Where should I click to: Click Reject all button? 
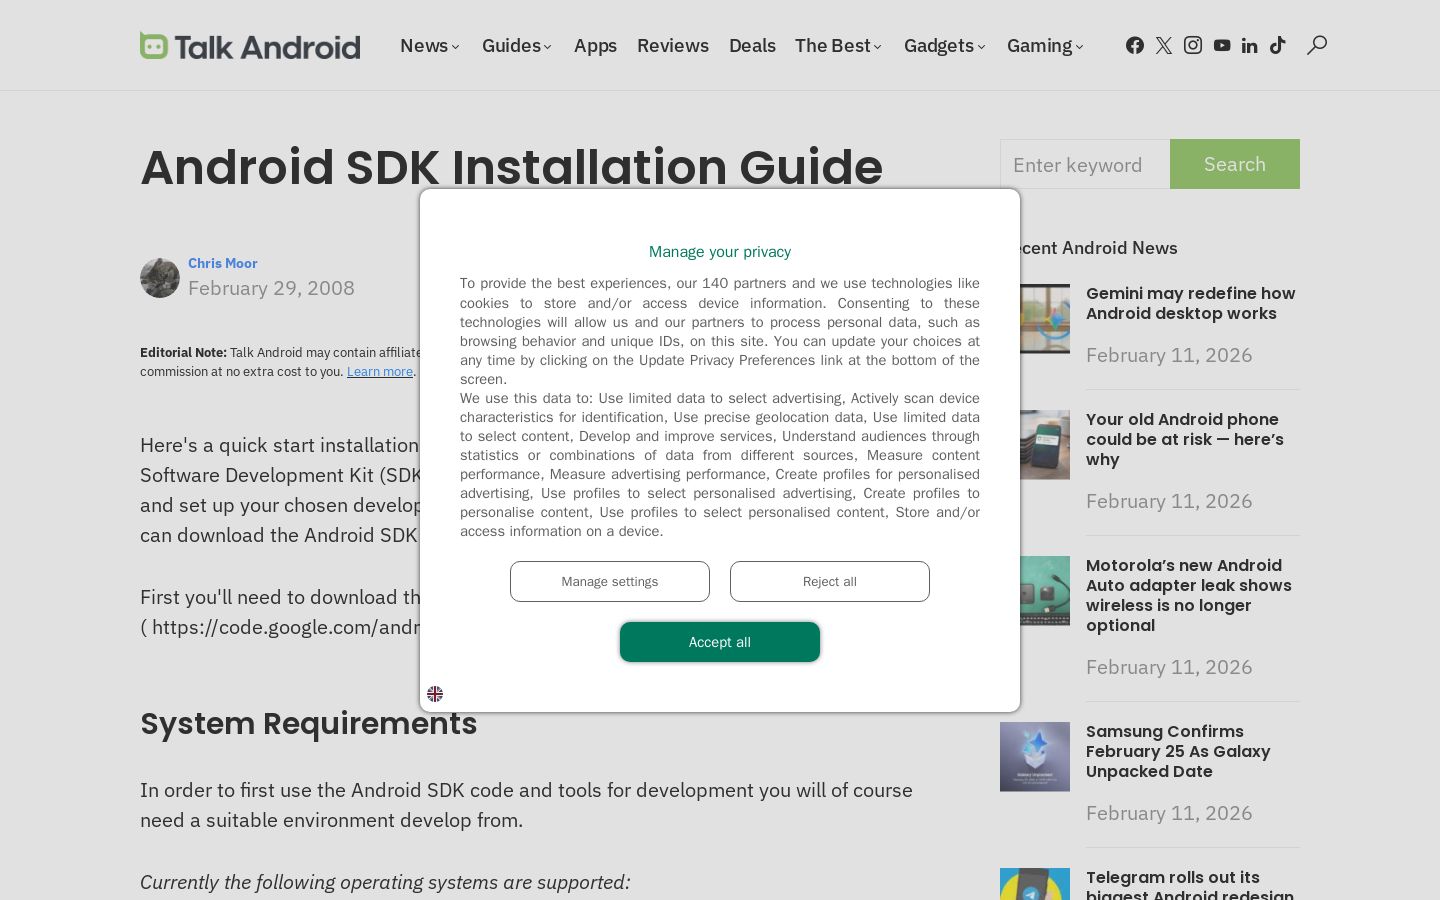830,581
